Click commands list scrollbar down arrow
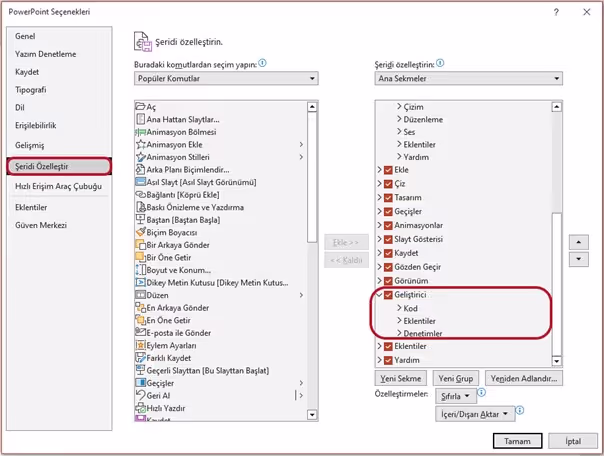The height and width of the screenshot is (456, 604). [x=312, y=415]
